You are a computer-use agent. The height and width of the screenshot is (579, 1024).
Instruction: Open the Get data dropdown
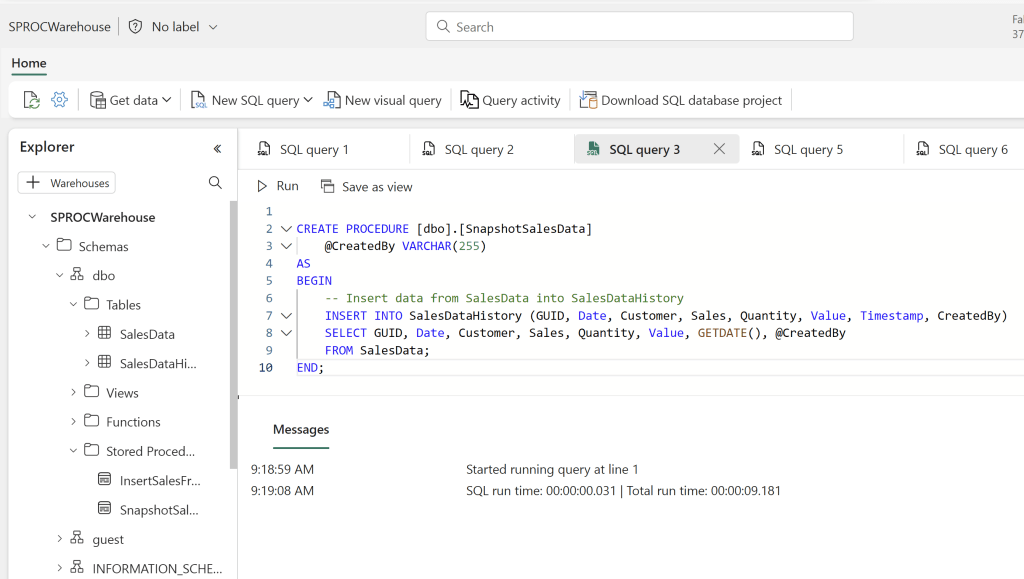pyautogui.click(x=131, y=100)
